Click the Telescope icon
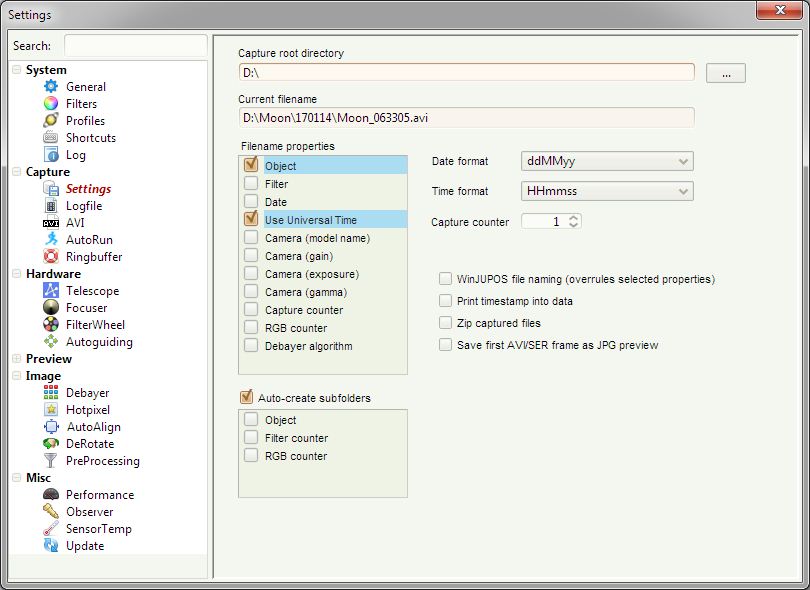This screenshot has width=810, height=590. (x=51, y=291)
